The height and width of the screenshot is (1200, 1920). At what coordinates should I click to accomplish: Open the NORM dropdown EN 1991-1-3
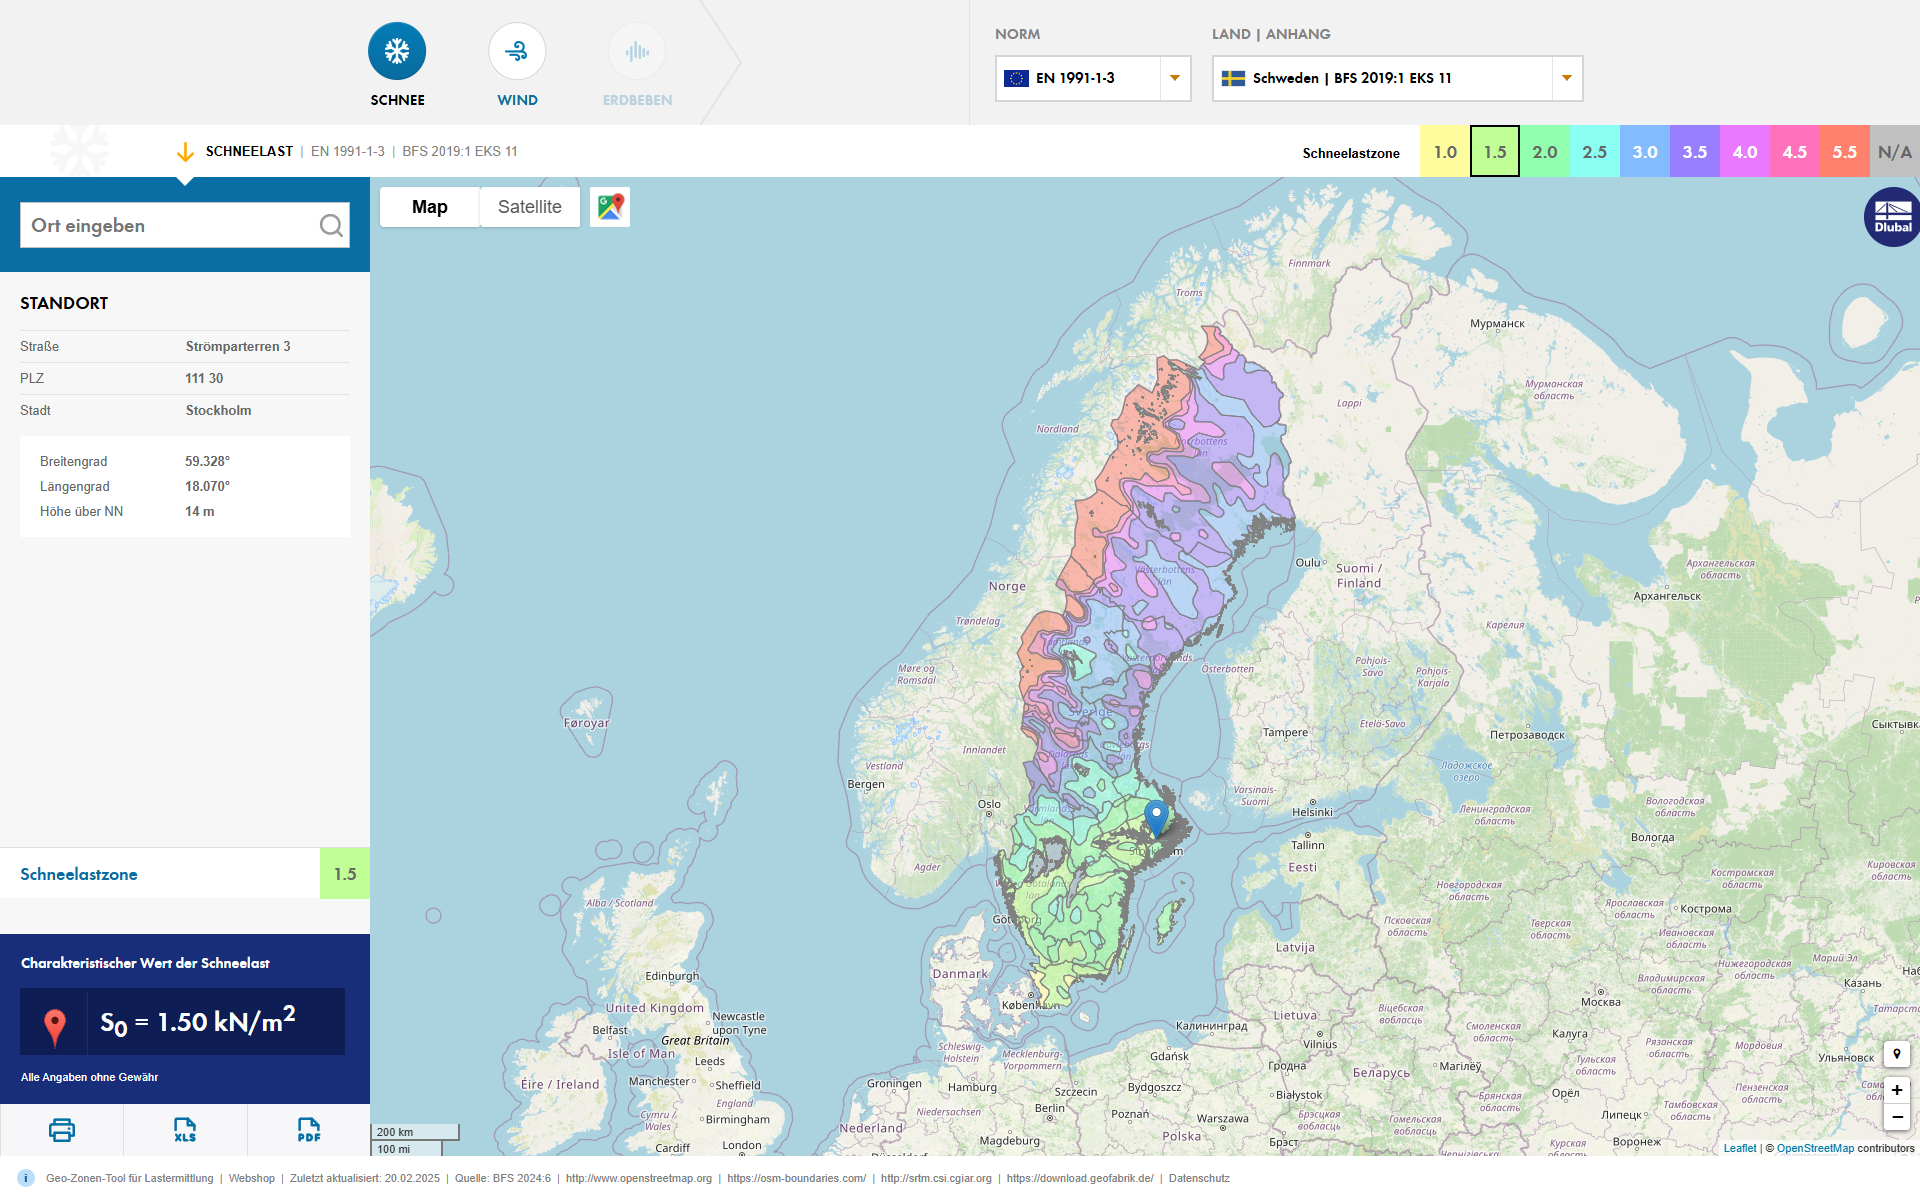[1092, 78]
